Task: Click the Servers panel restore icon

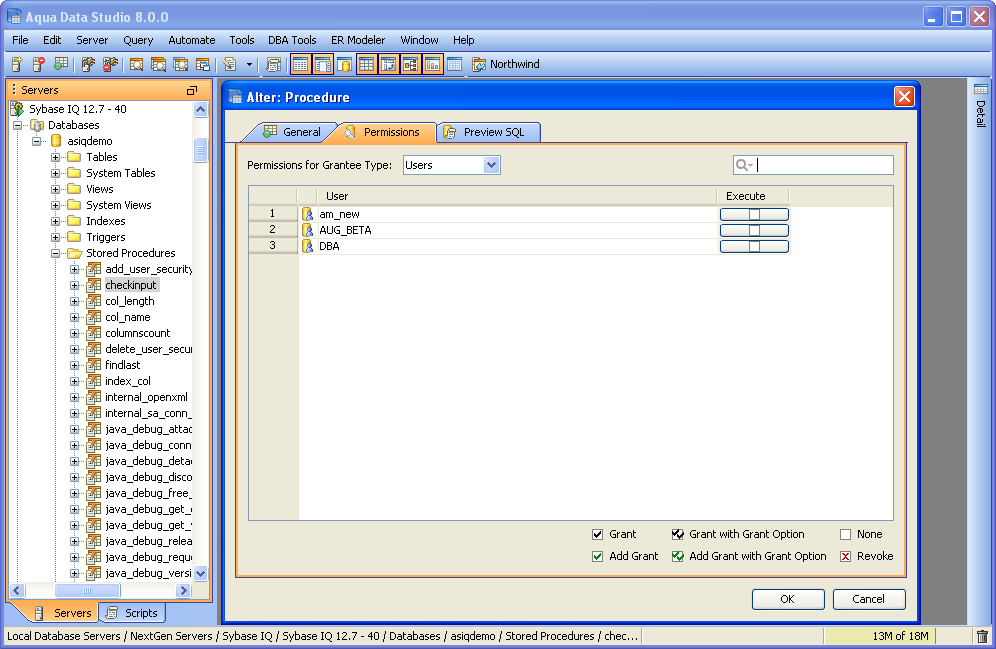Action: pyautogui.click(x=192, y=90)
